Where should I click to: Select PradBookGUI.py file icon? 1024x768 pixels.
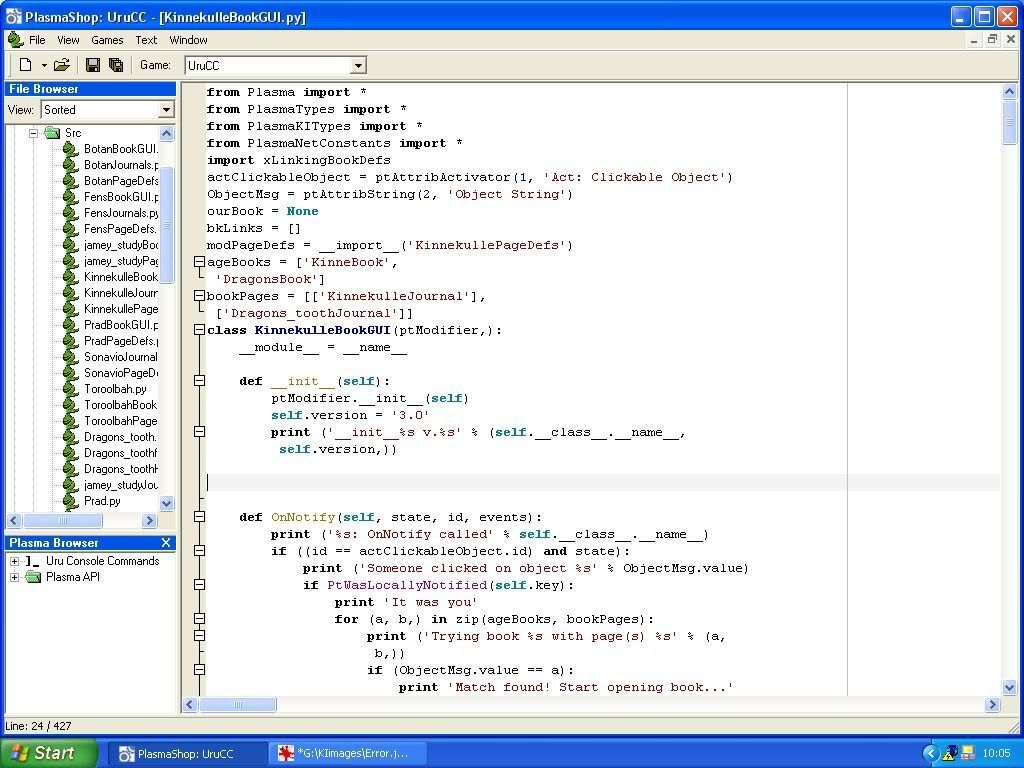point(71,325)
